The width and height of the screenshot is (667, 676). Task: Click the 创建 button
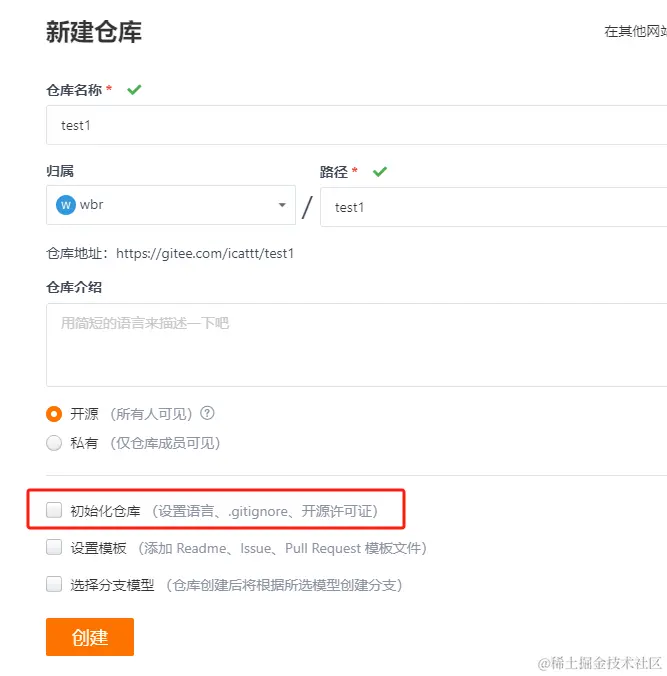tap(90, 636)
